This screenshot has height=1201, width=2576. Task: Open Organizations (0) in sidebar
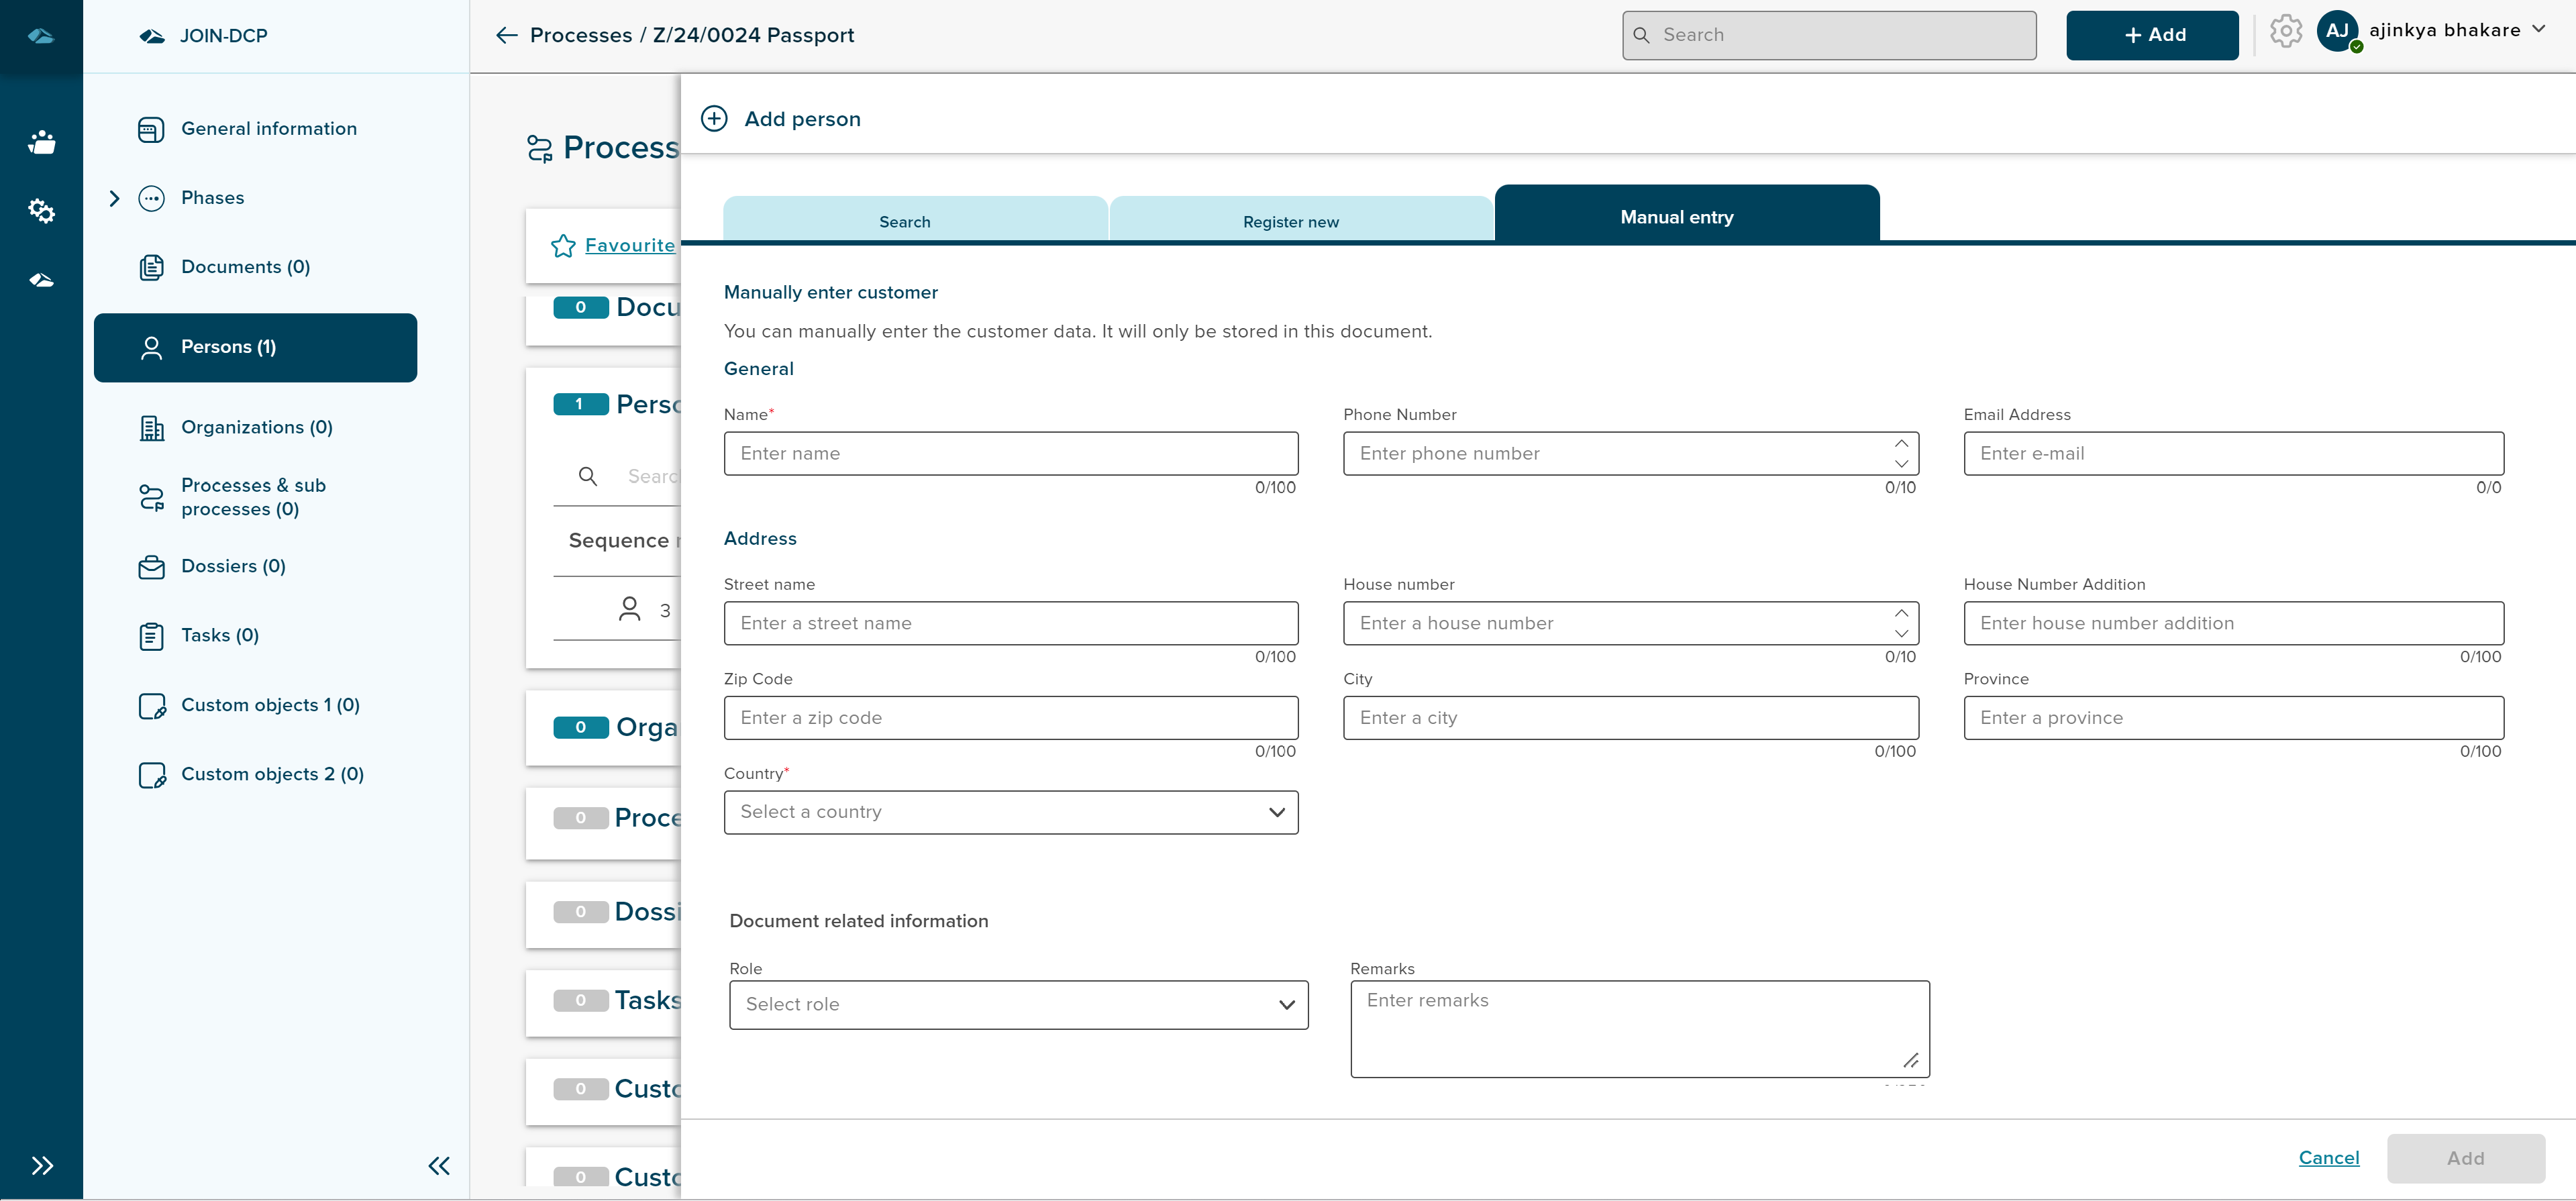256,427
